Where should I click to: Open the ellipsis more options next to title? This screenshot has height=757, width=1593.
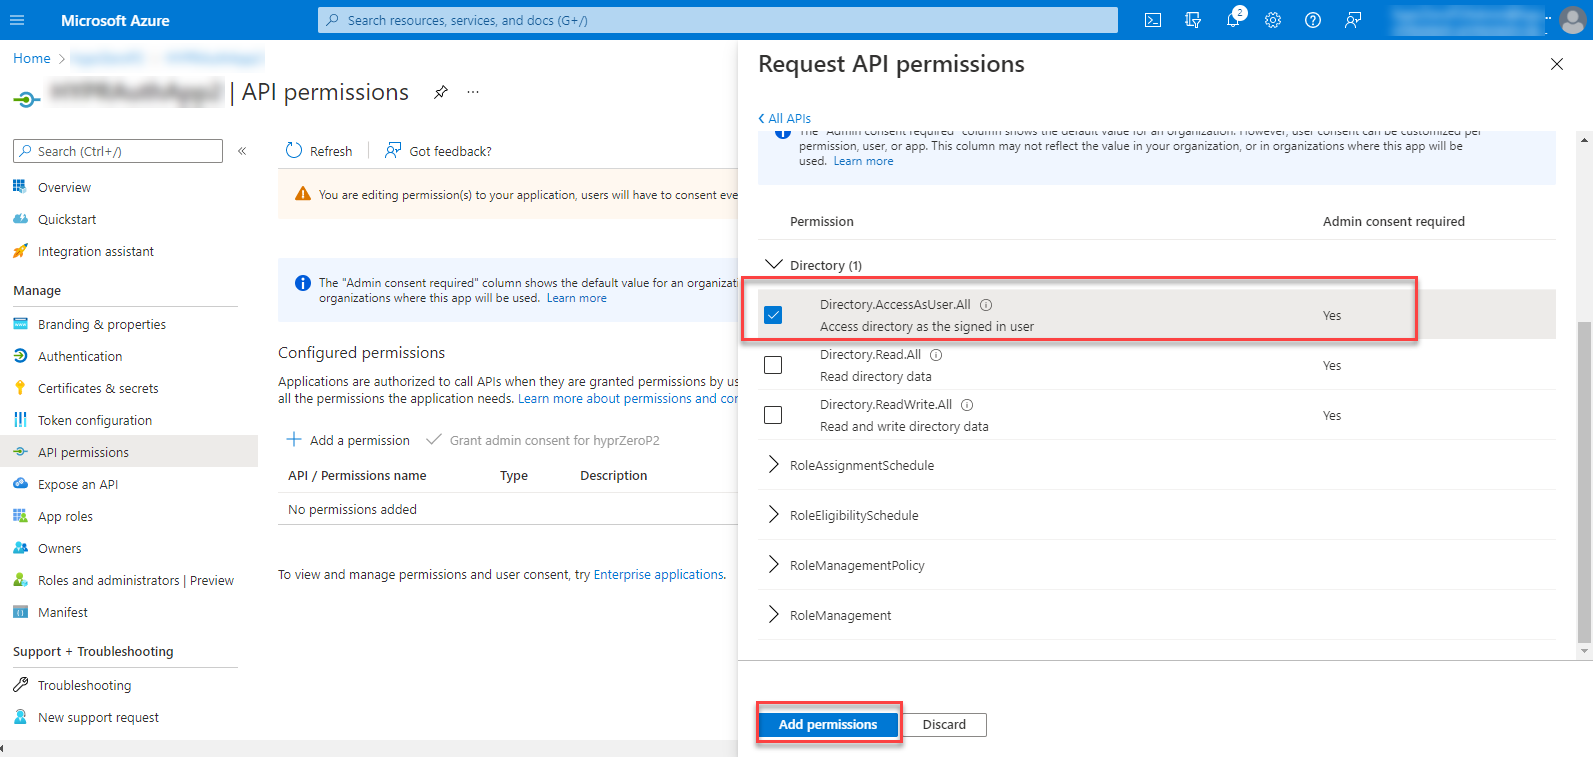point(473,92)
